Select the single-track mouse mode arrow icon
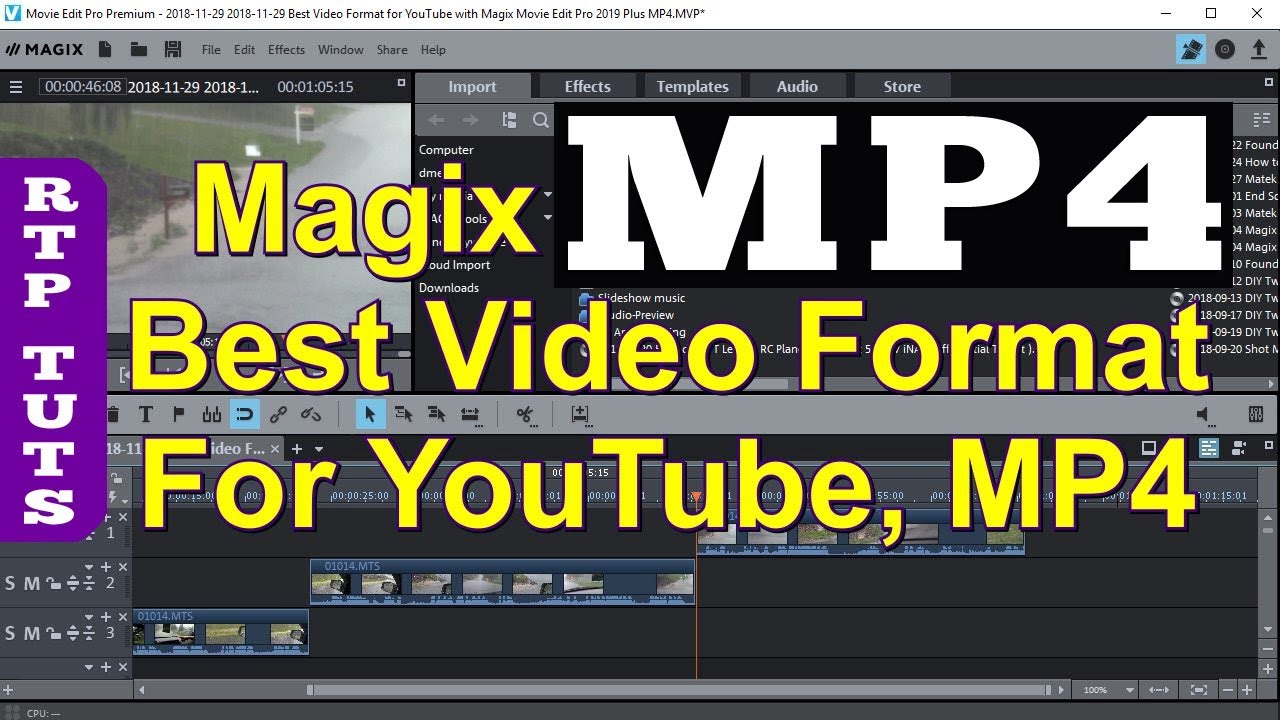The height and width of the screenshot is (720, 1280). click(x=403, y=414)
